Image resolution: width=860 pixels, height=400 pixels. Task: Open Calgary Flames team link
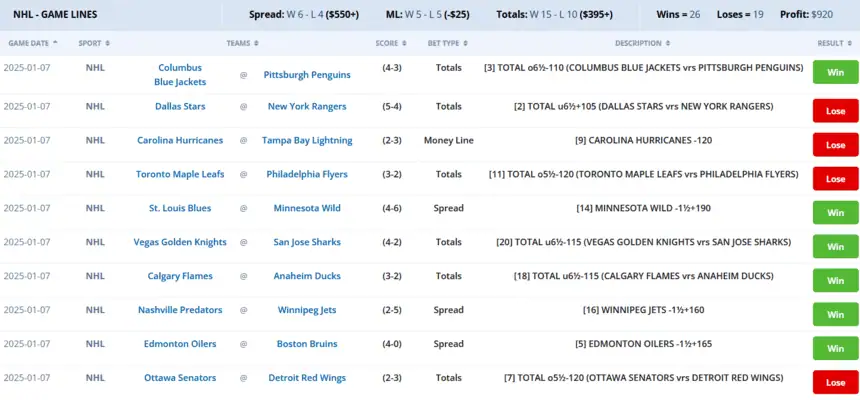point(180,277)
